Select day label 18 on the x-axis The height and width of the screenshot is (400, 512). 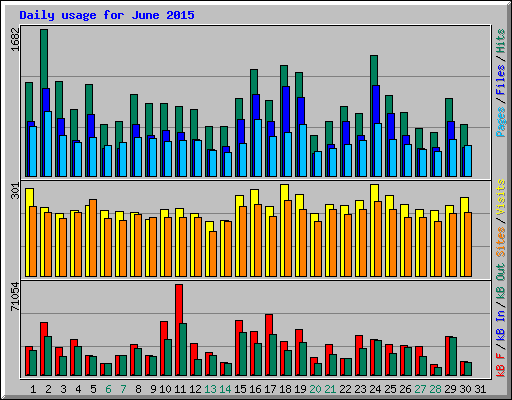(x=285, y=389)
